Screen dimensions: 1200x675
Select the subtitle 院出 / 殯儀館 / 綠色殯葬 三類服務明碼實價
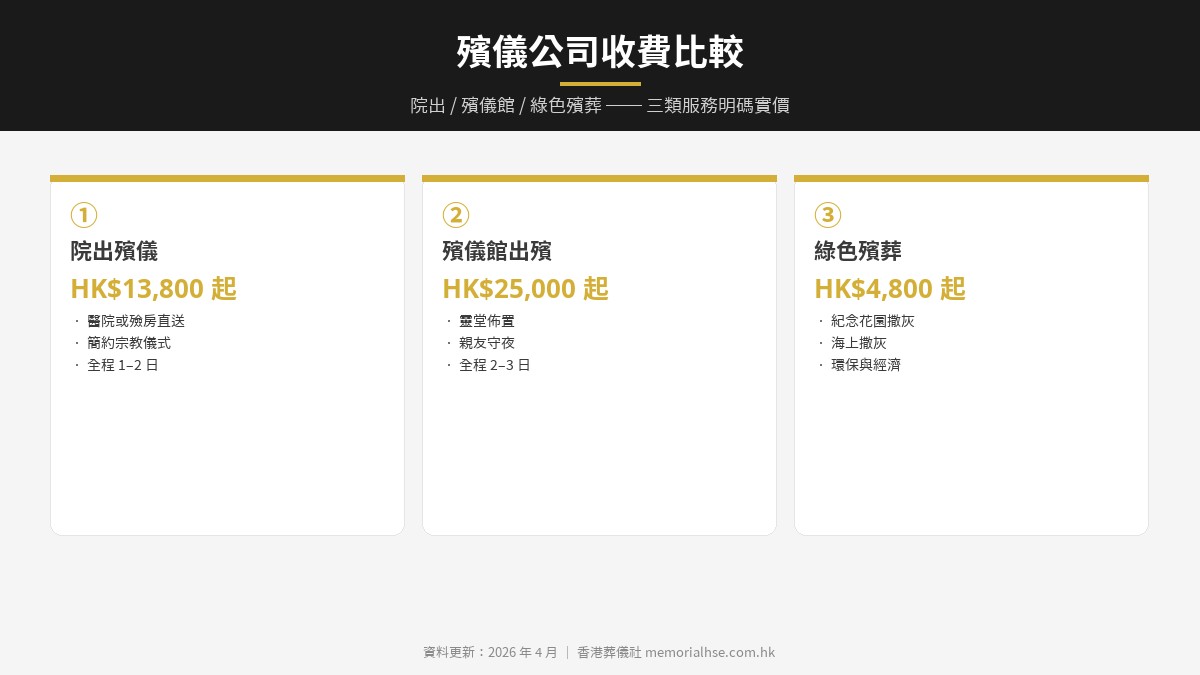pyautogui.click(x=600, y=105)
